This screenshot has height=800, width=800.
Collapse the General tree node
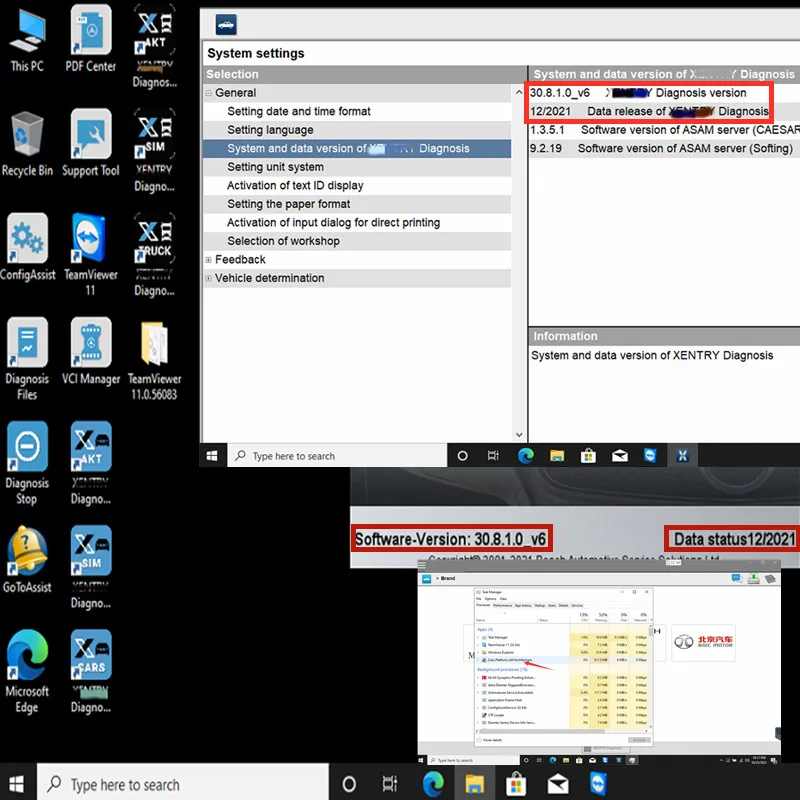(x=208, y=93)
